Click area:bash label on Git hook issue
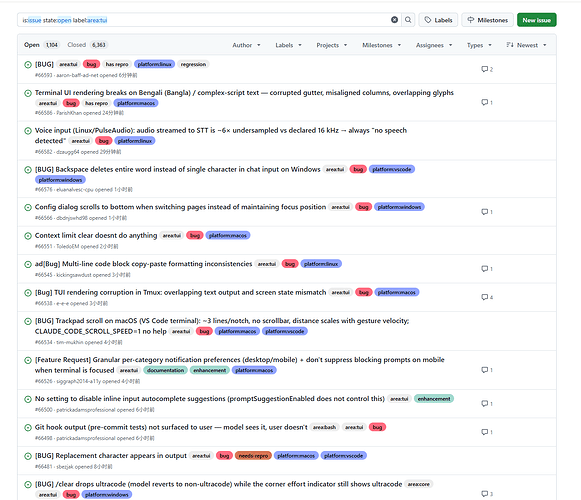 pyautogui.click(x=324, y=427)
